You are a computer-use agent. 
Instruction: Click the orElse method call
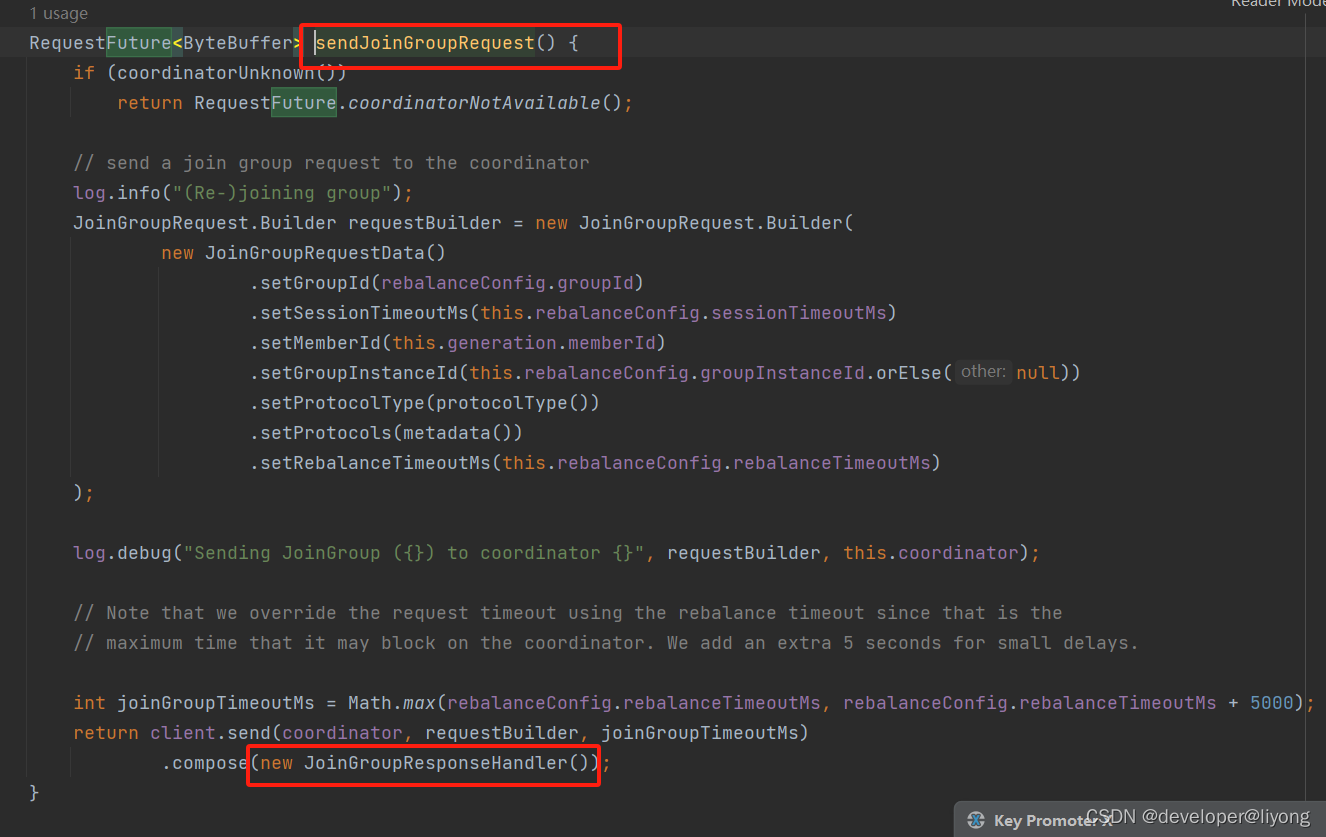[x=909, y=373]
